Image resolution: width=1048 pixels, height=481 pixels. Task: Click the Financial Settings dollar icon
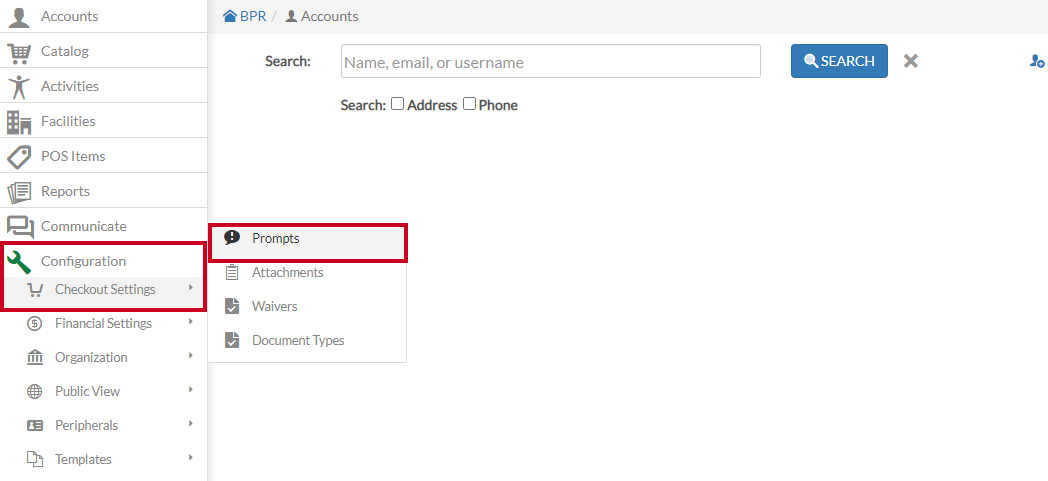pyautogui.click(x=35, y=324)
